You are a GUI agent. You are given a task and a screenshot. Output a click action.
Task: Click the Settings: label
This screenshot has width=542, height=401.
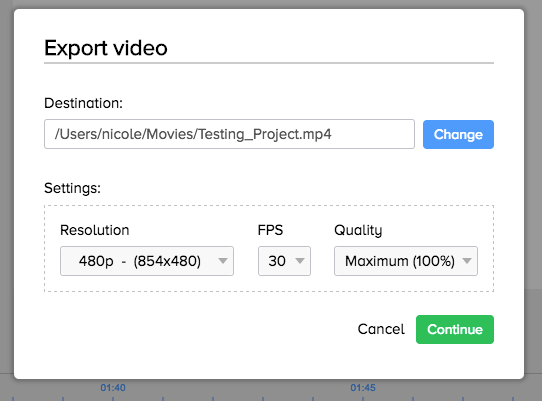click(x=72, y=188)
